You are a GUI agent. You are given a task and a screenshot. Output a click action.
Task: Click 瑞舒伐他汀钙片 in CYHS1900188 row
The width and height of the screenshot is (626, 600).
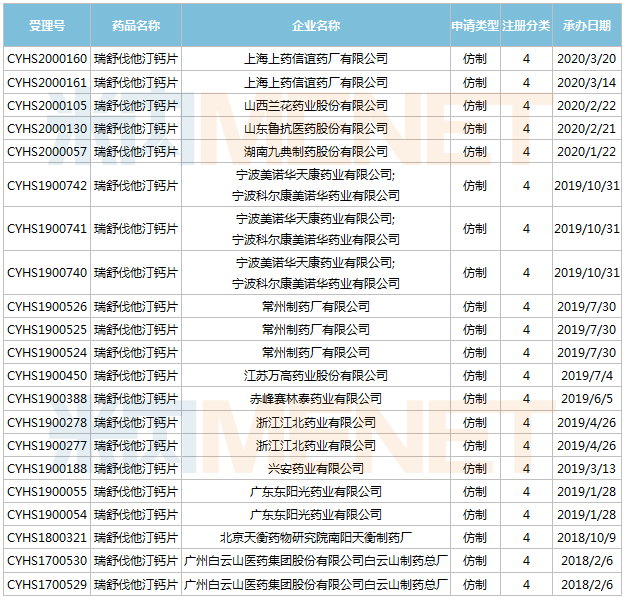click(136, 468)
